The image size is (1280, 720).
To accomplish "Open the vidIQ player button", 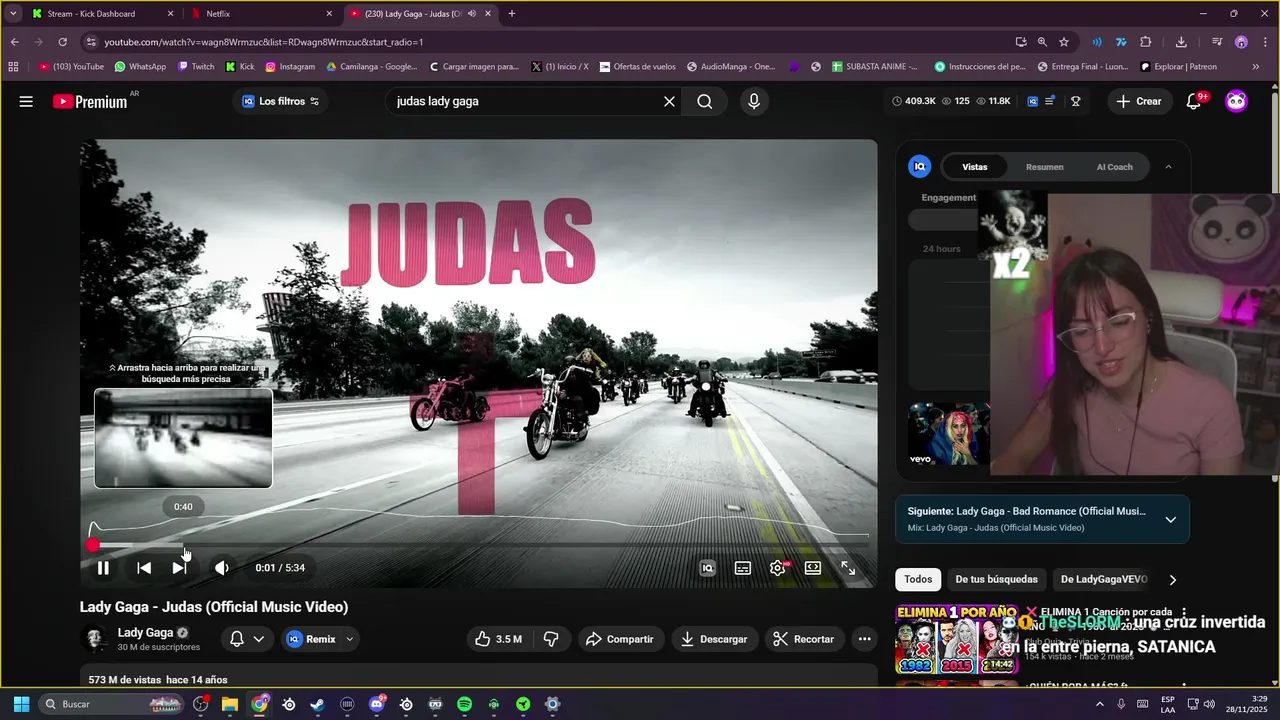I will tap(707, 568).
